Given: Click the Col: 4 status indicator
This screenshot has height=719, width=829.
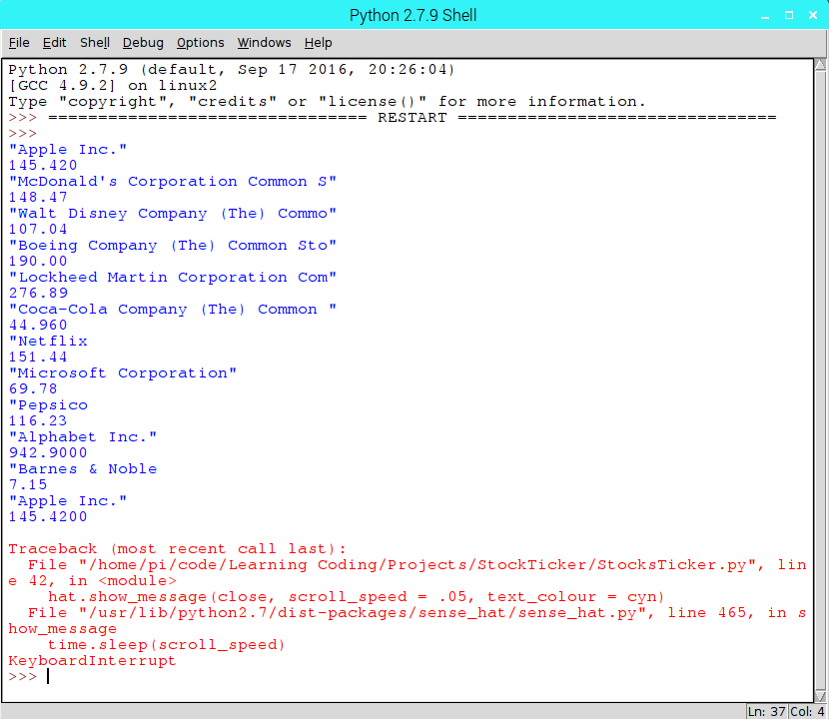Looking at the screenshot, I should [x=807, y=712].
